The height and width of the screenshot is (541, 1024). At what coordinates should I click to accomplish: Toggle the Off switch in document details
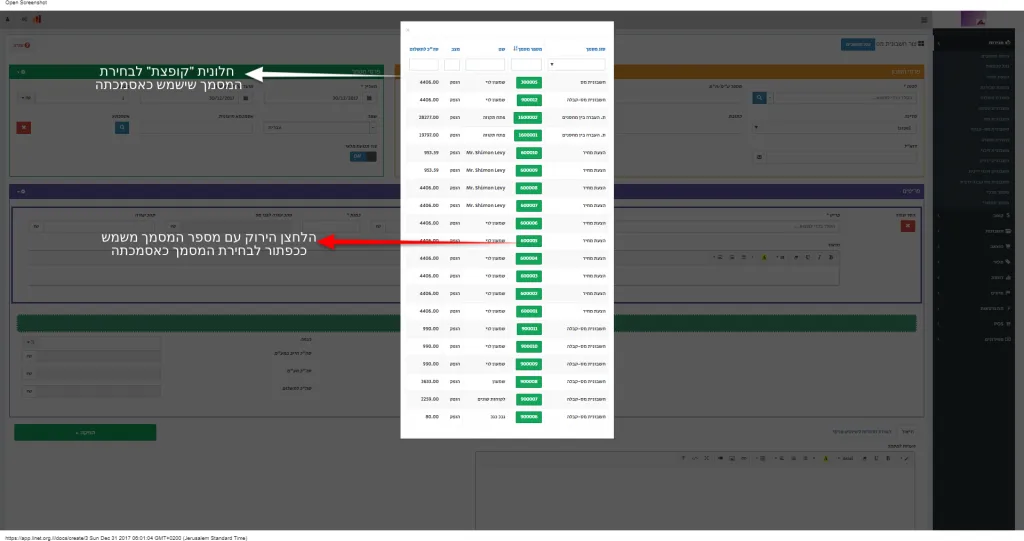[x=362, y=156]
